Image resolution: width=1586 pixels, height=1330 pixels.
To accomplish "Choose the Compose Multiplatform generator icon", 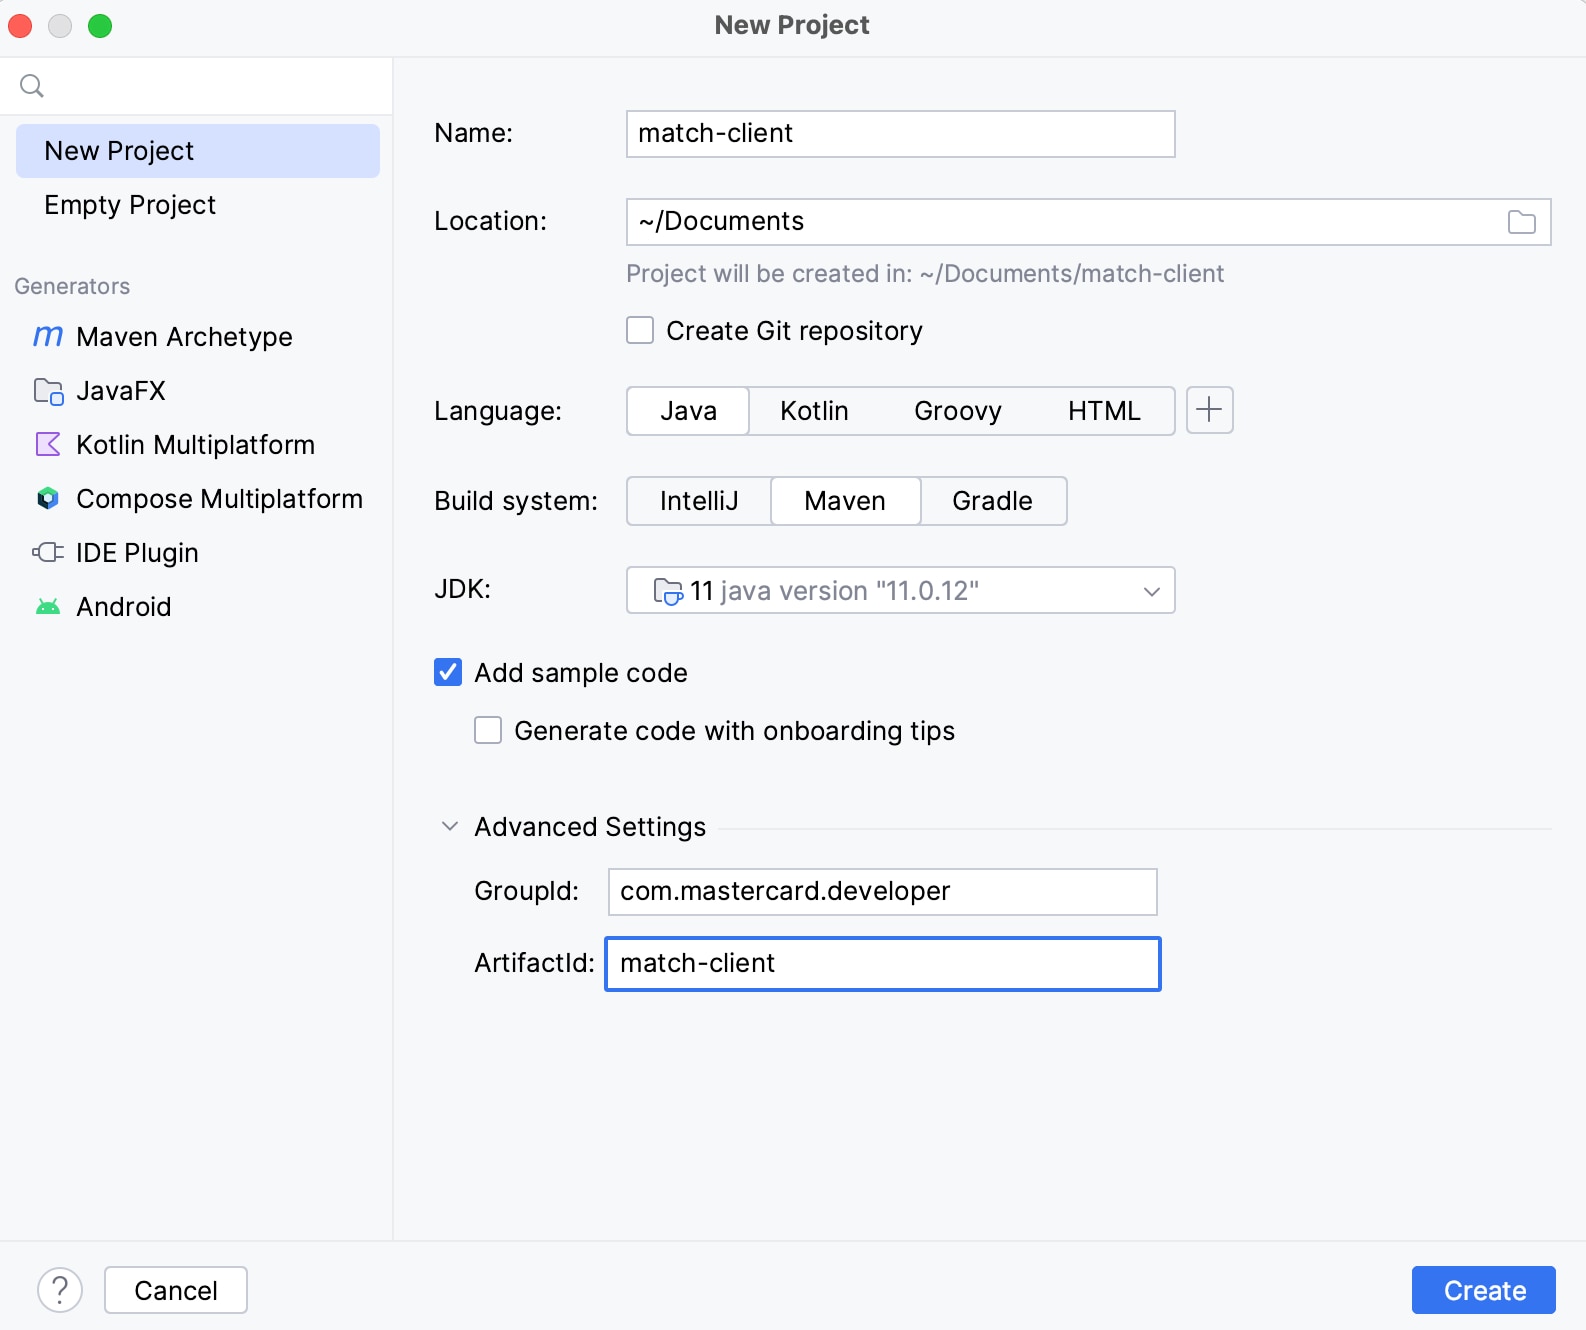I will point(48,499).
